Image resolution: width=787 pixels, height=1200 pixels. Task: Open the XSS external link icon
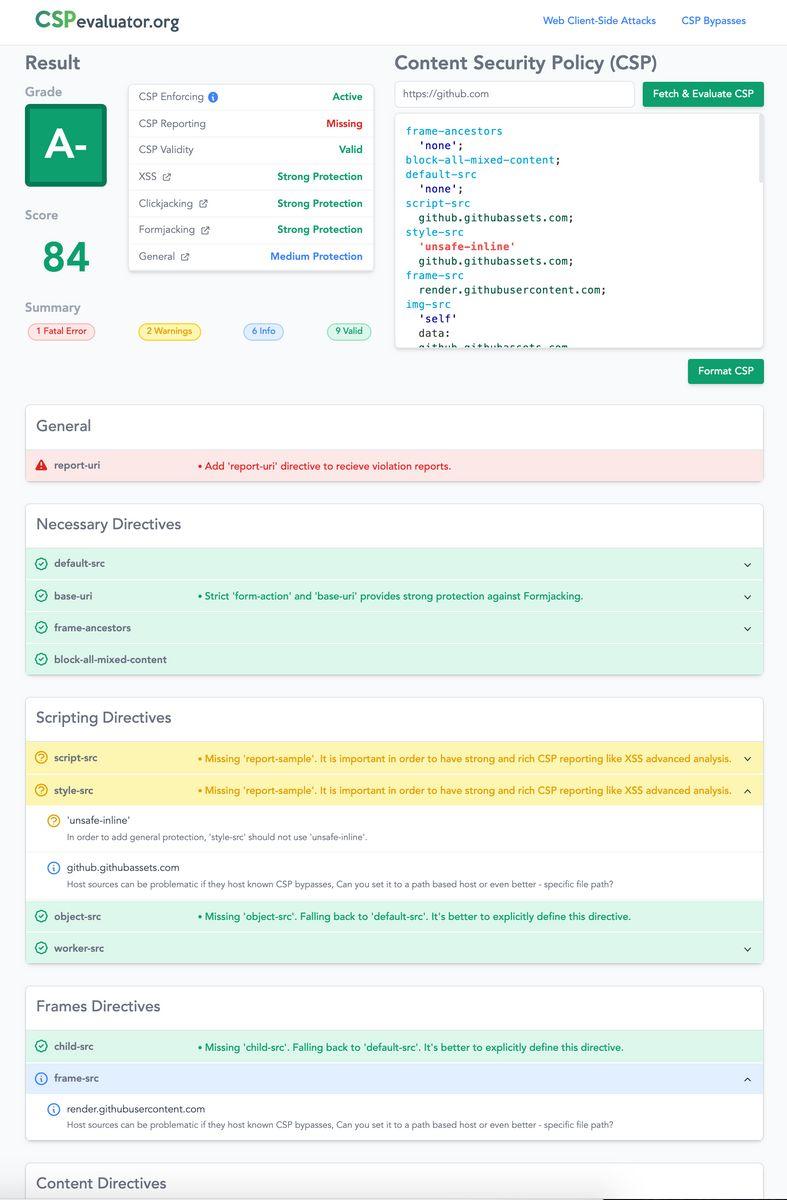click(x=167, y=177)
